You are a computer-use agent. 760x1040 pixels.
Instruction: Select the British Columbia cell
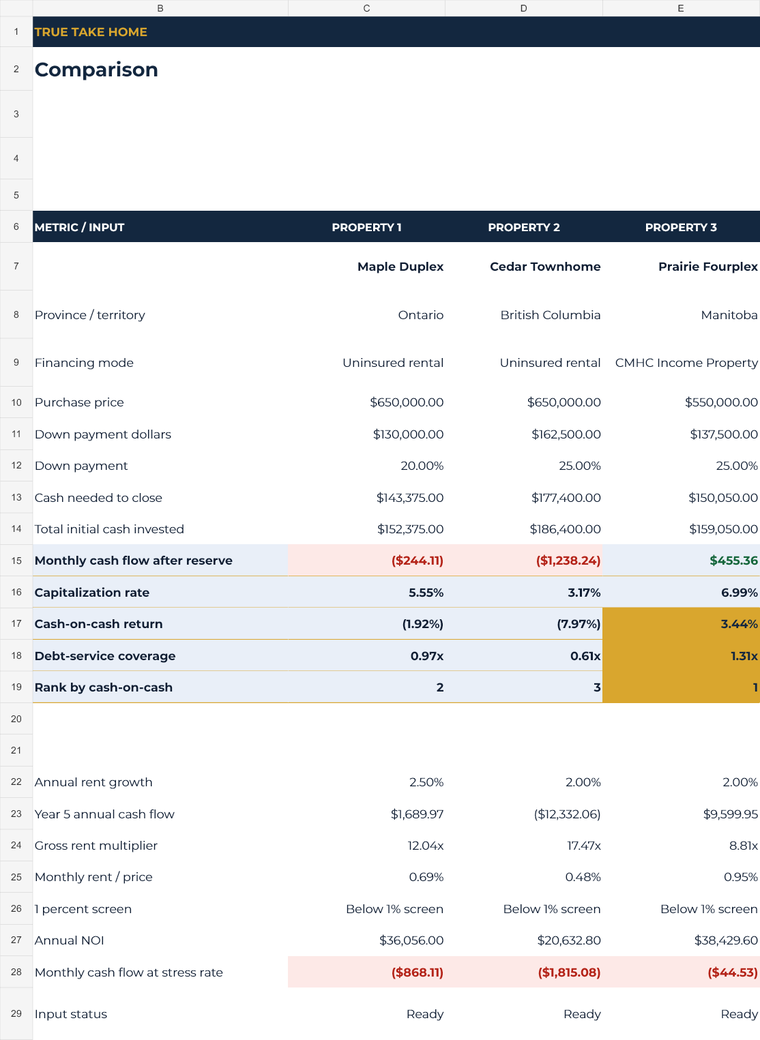tap(523, 314)
